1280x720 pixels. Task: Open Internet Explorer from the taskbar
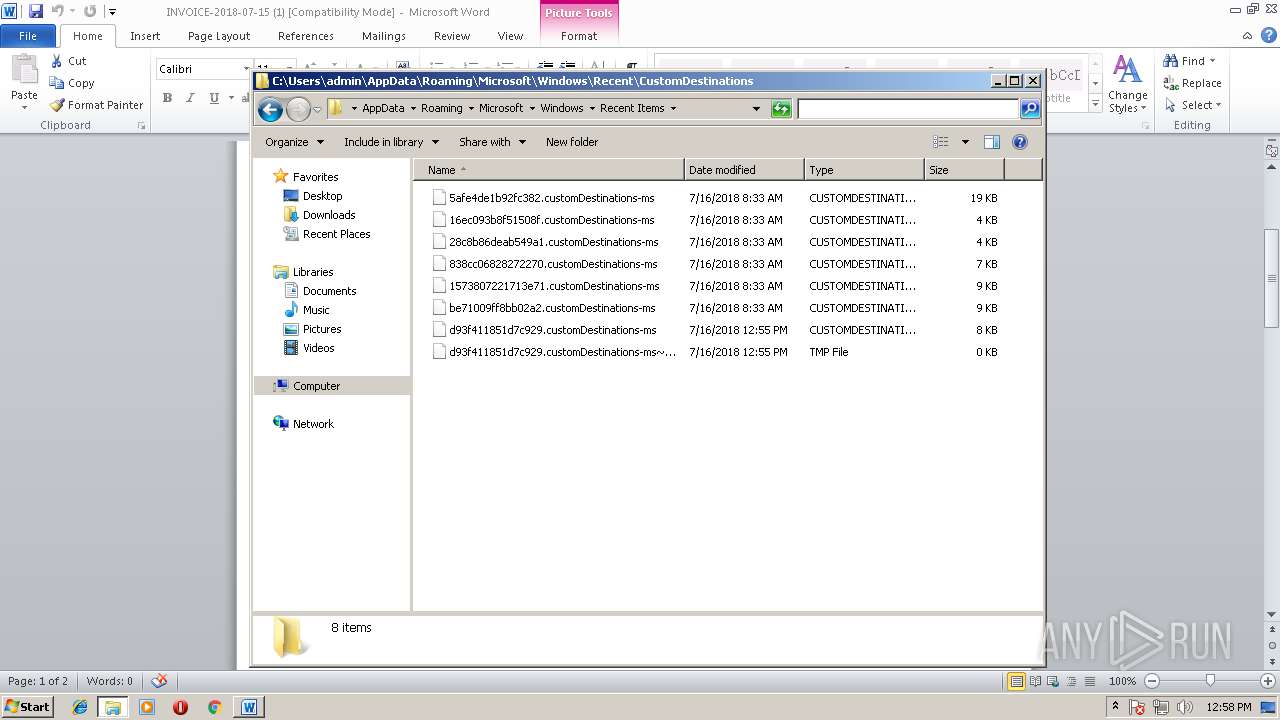click(x=80, y=707)
